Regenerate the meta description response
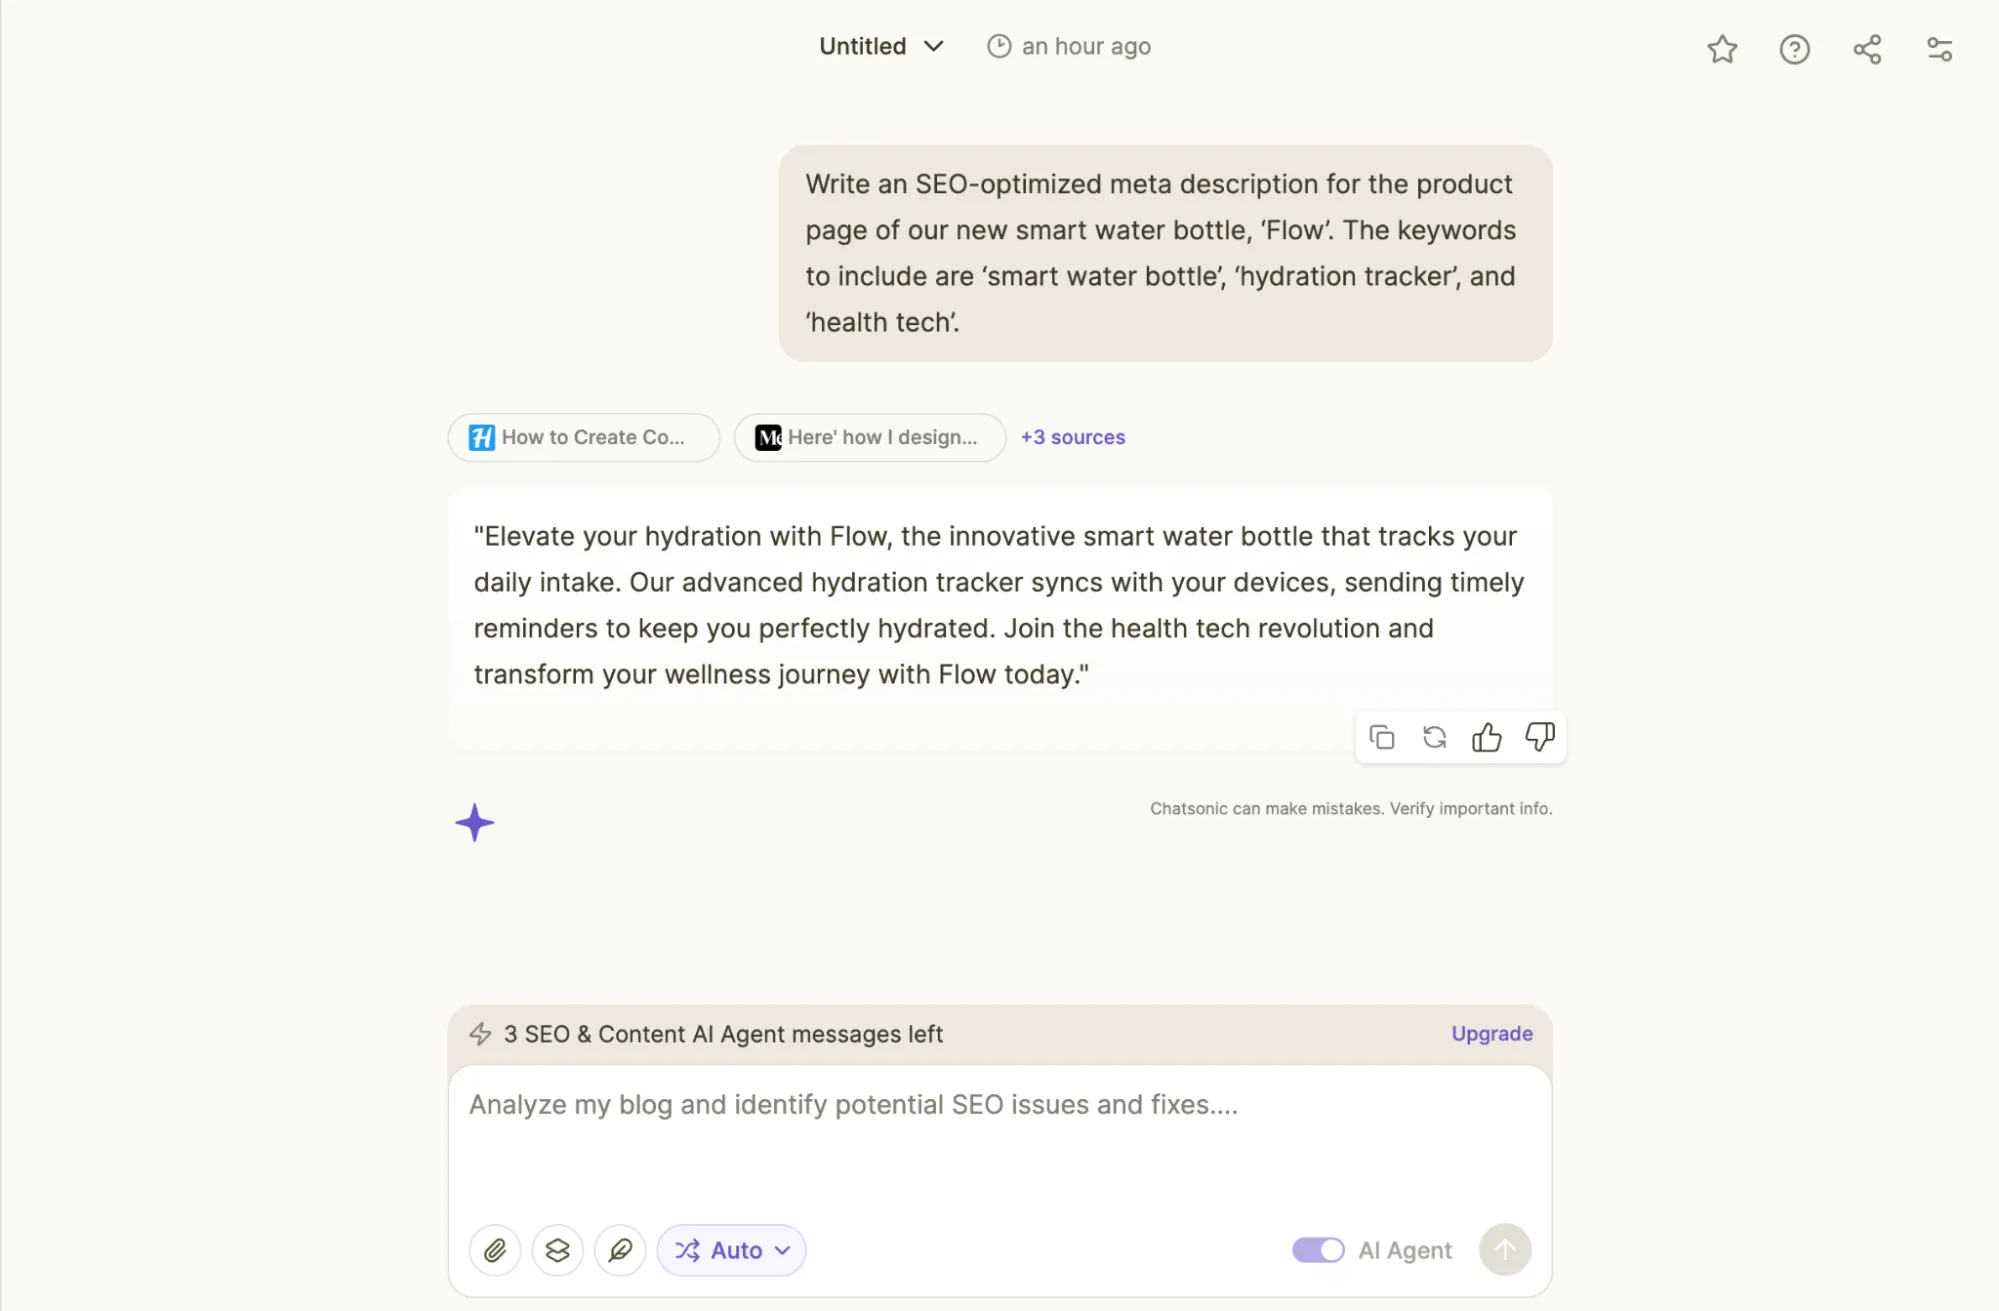1999x1311 pixels. (x=1435, y=738)
